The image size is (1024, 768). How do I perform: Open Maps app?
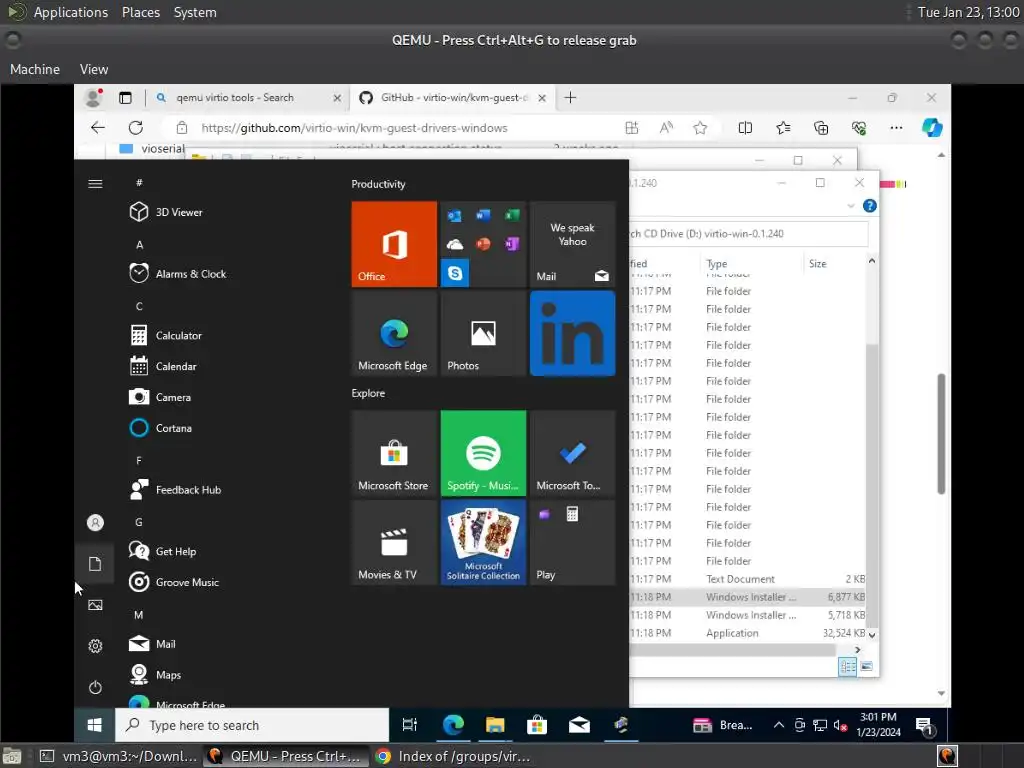click(x=155, y=675)
